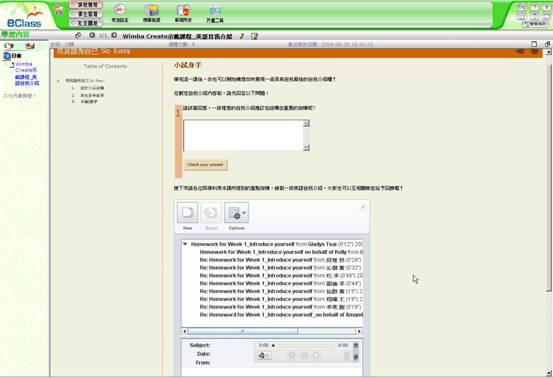The image size is (553, 378).
Task: Click the Check your answer button
Action: coord(206,165)
